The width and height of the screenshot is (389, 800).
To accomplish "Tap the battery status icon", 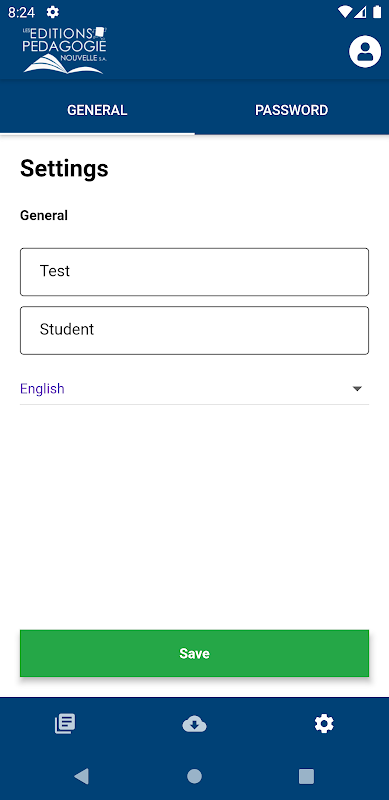I will [377, 12].
